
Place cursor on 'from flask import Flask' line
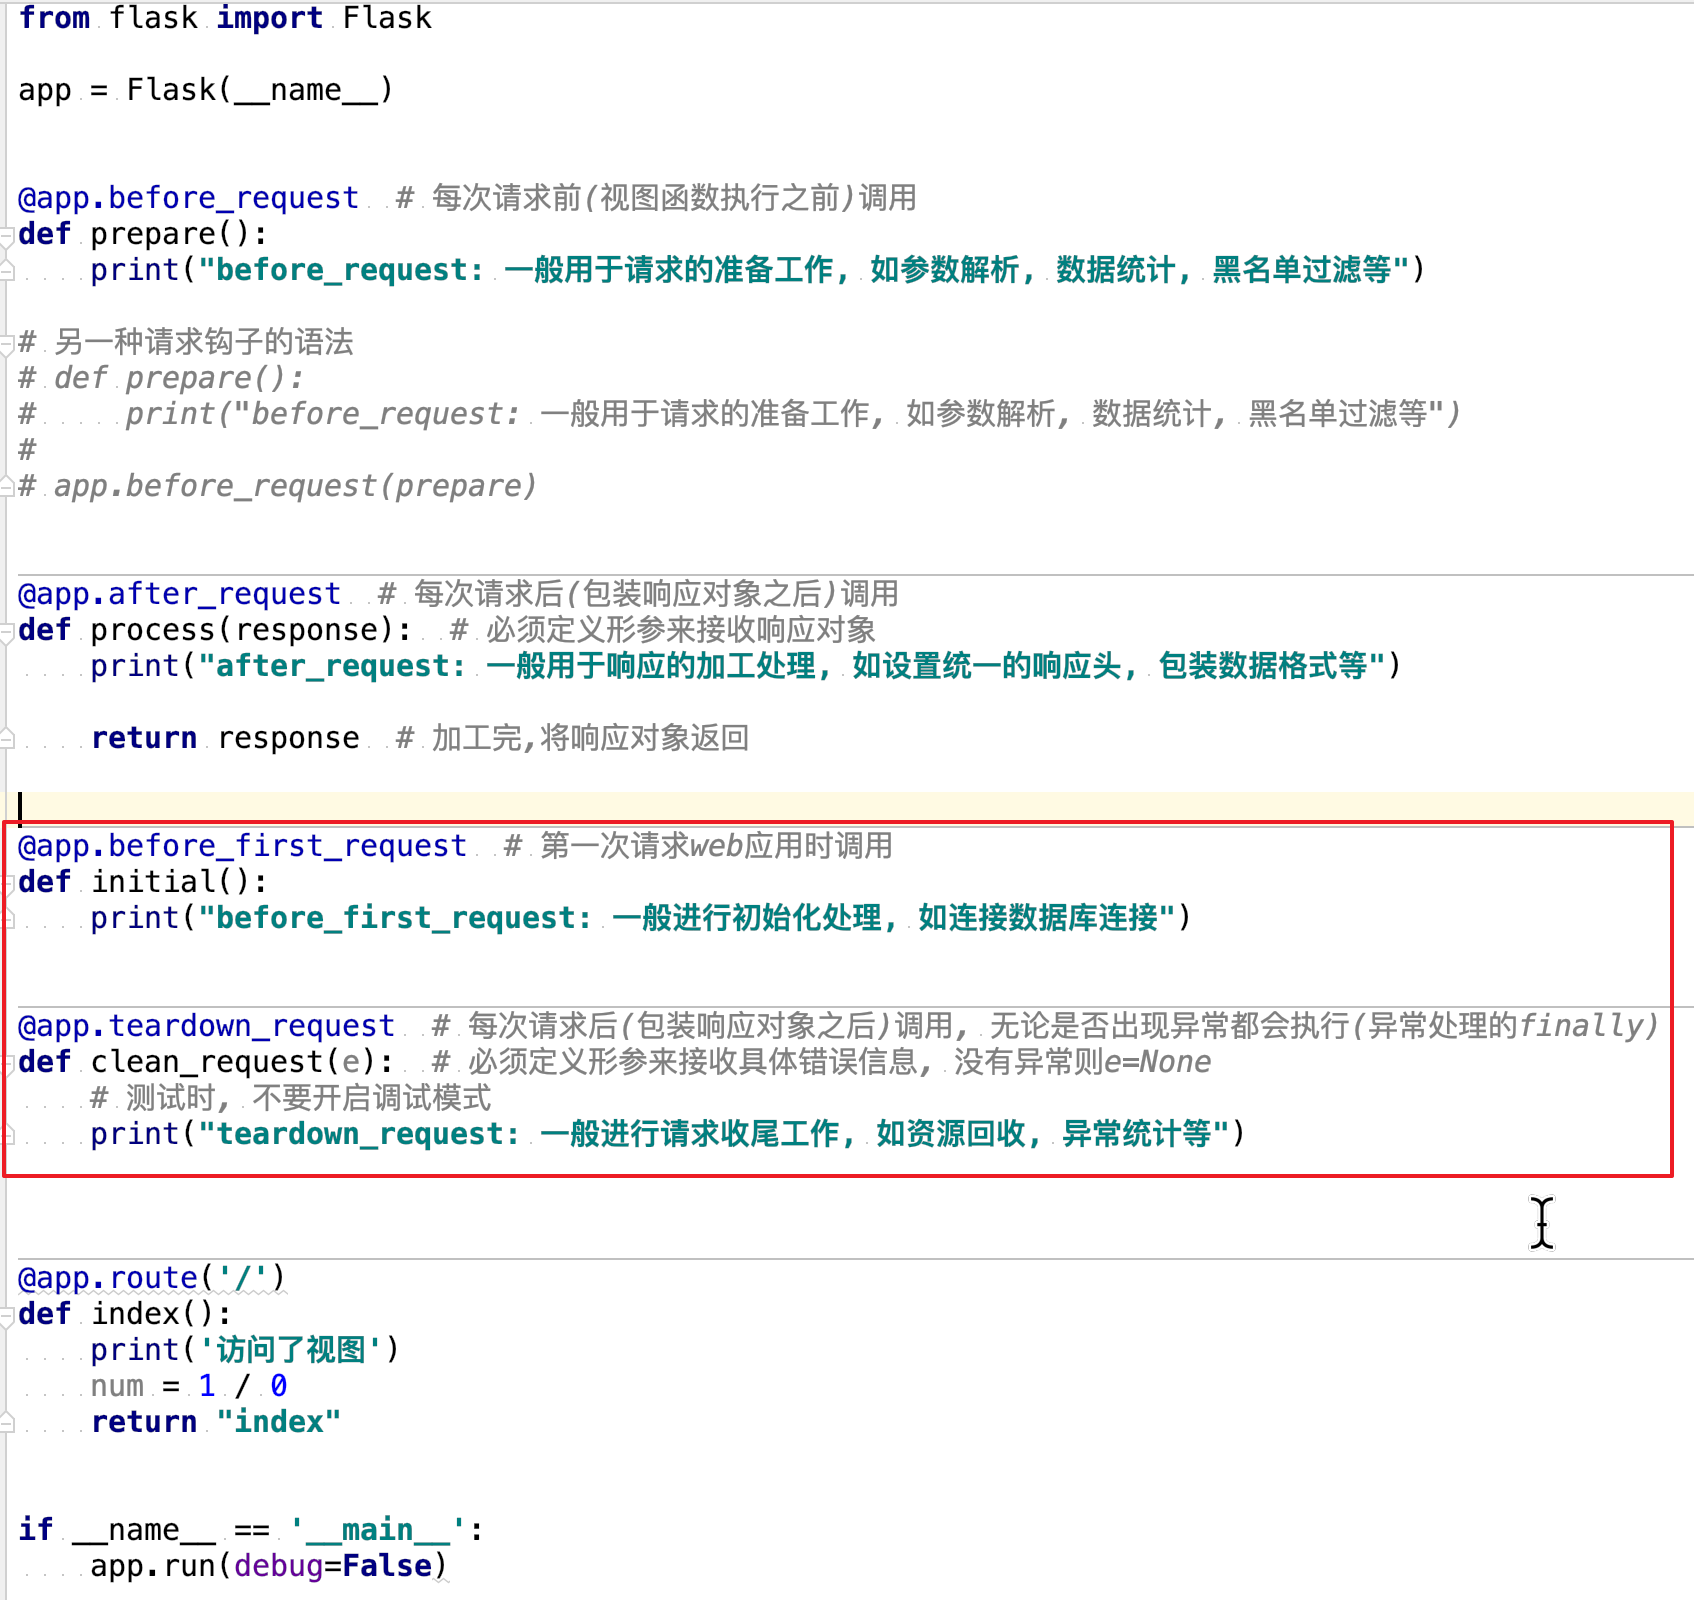tap(225, 18)
